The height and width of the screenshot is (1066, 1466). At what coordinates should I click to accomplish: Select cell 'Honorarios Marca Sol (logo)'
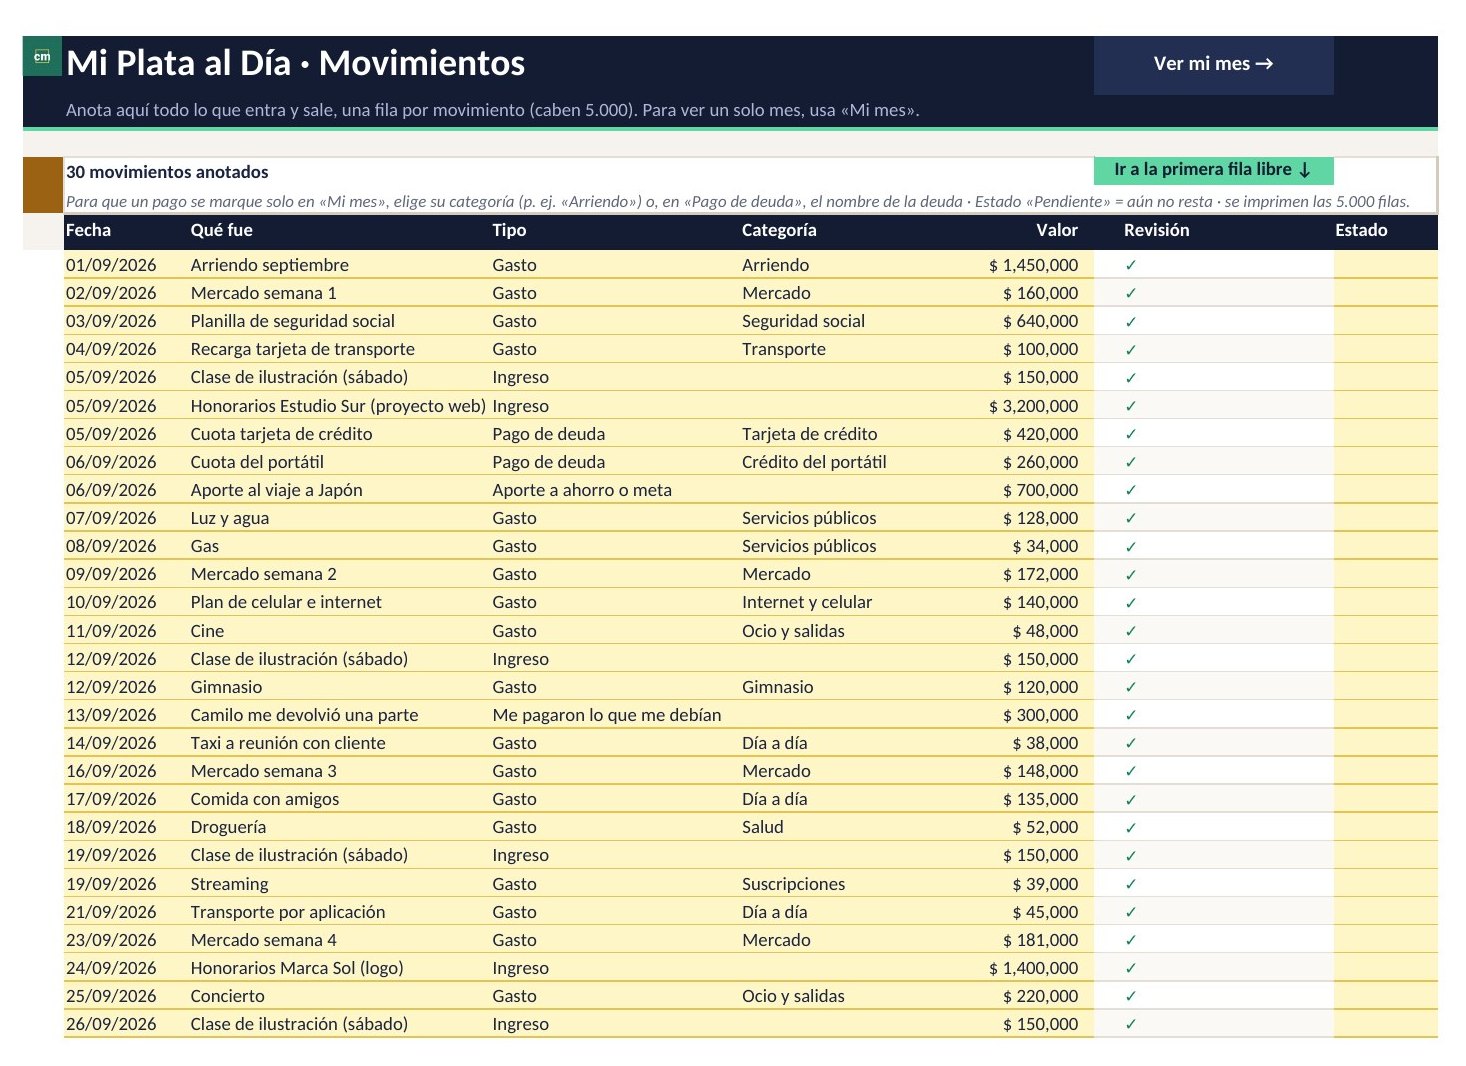tap(297, 968)
